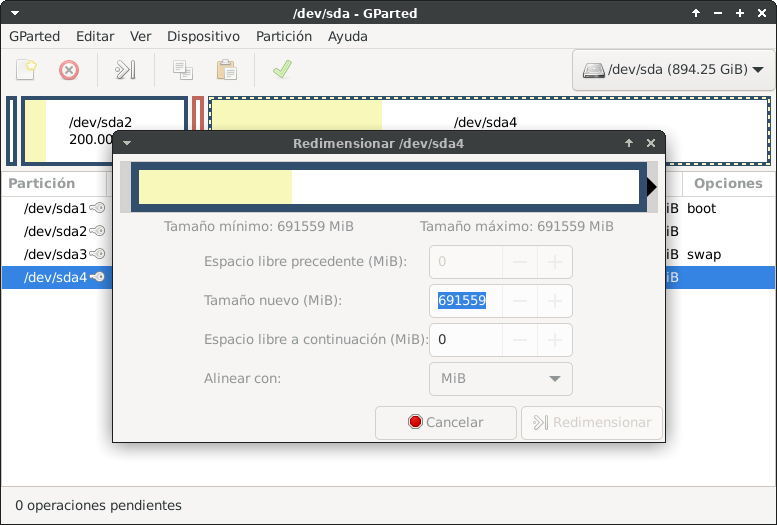Click the green apply operations checkmark
The height and width of the screenshot is (525, 777).
(282, 70)
